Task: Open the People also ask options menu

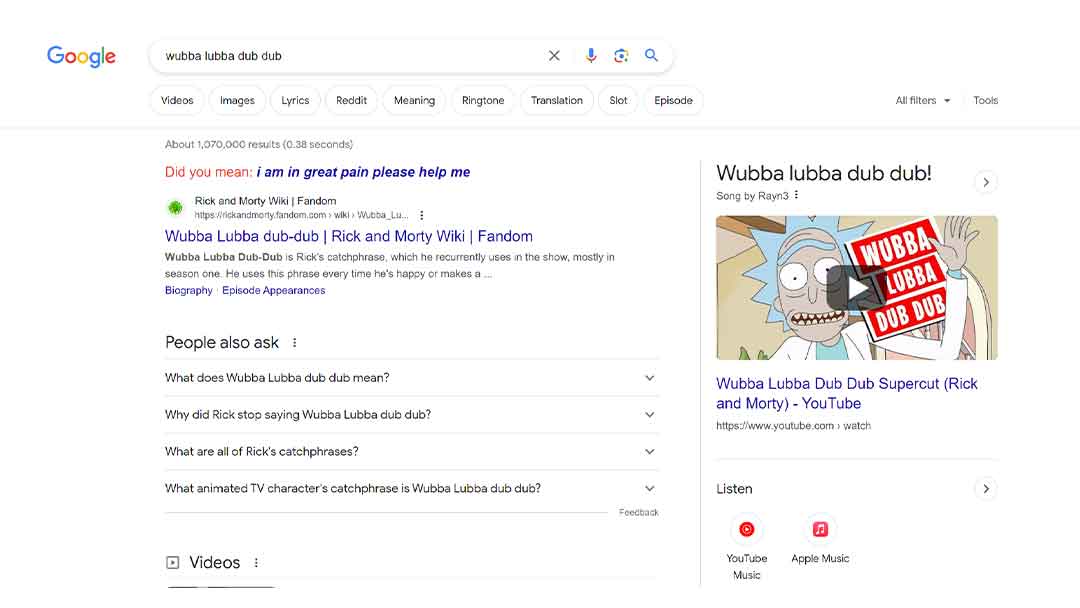Action: point(294,343)
